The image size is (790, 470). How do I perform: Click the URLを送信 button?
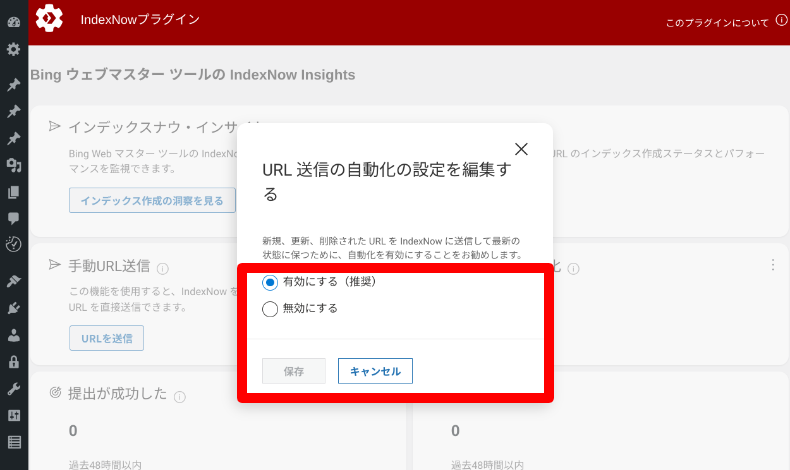tap(106, 338)
